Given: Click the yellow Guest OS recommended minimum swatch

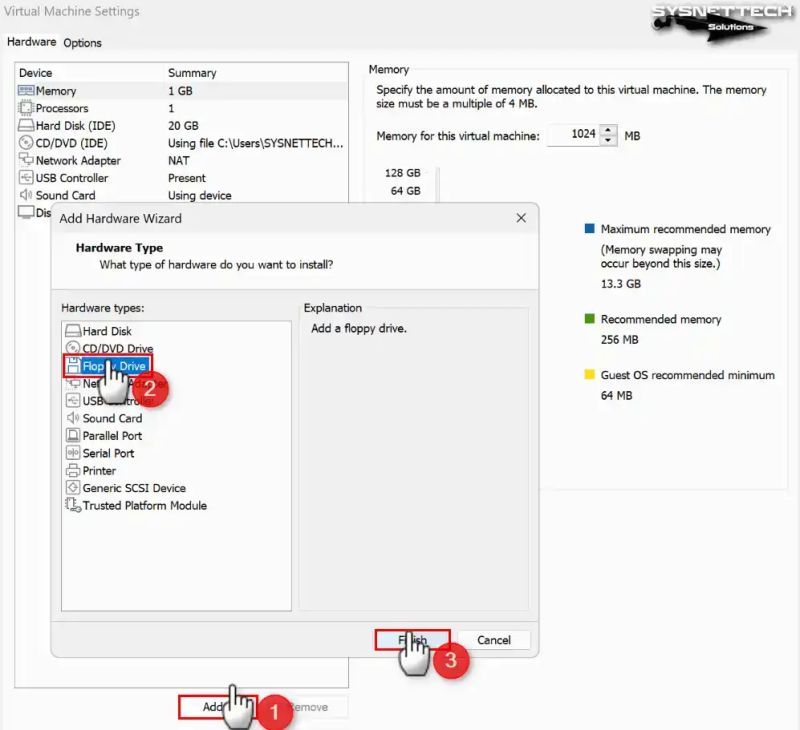Looking at the screenshot, I should coord(589,374).
